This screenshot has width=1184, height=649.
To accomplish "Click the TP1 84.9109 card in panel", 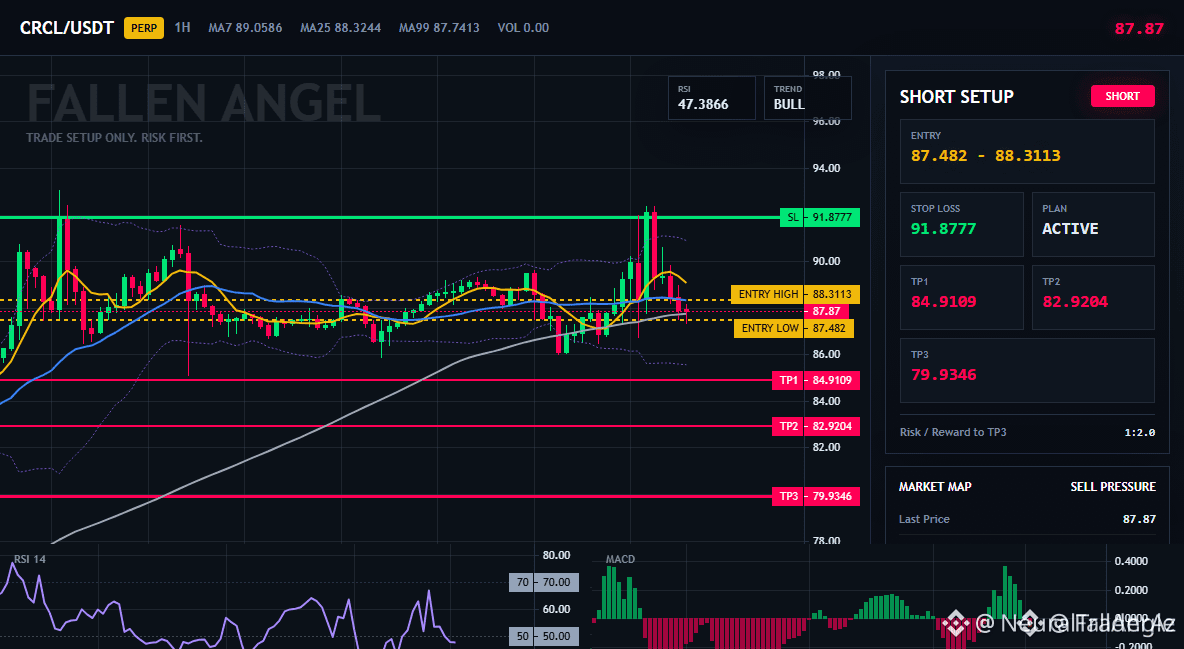I will pyautogui.click(x=961, y=298).
